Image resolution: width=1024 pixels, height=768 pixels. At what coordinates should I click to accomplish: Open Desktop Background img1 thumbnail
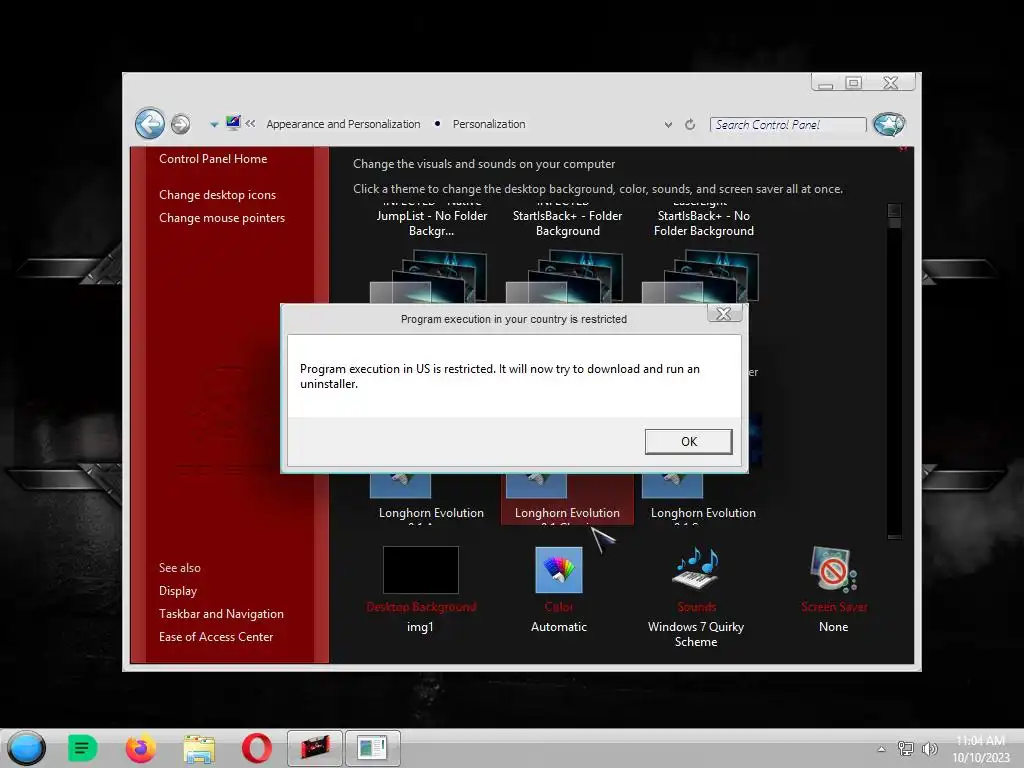421,570
